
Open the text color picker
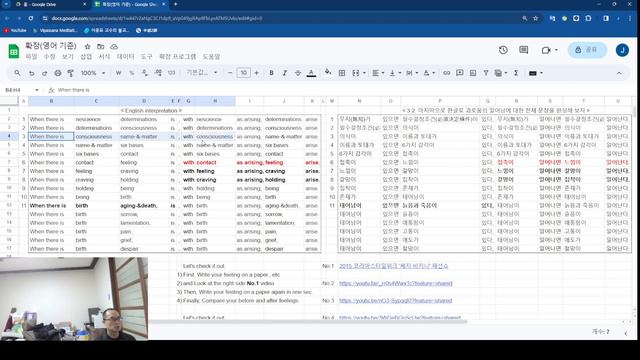click(x=311, y=73)
